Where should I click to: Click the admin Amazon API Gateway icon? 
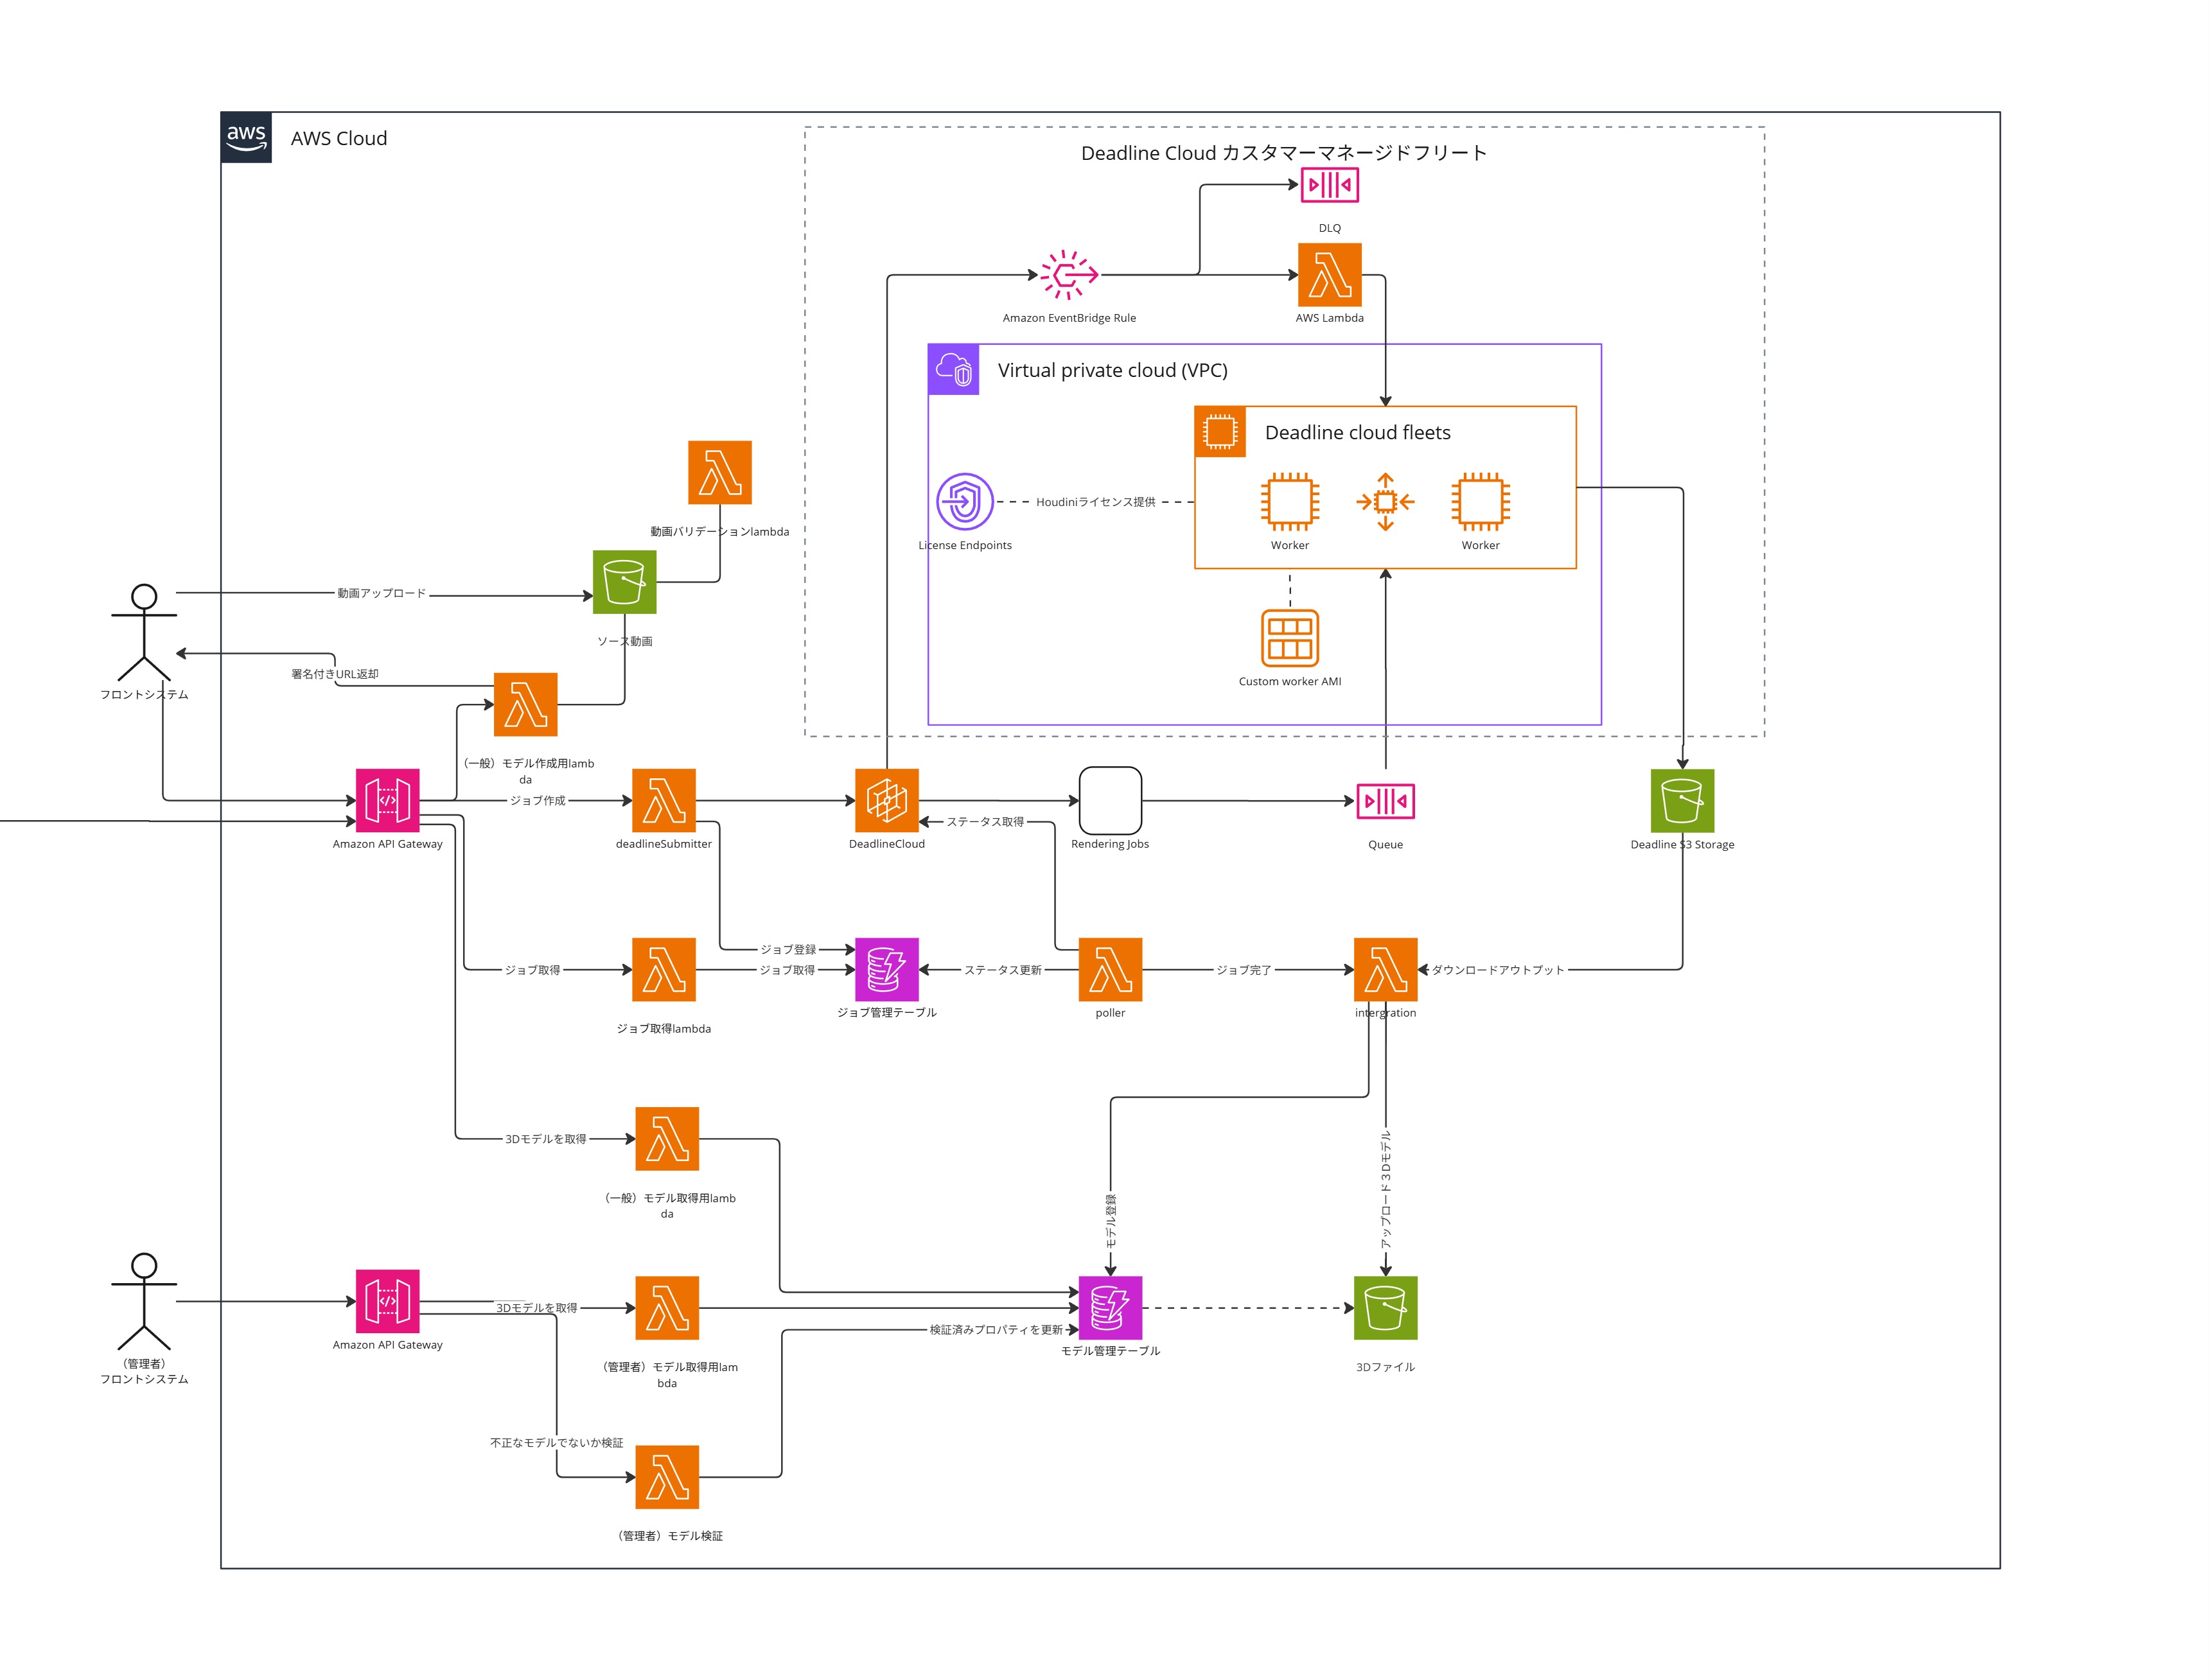tap(387, 1301)
